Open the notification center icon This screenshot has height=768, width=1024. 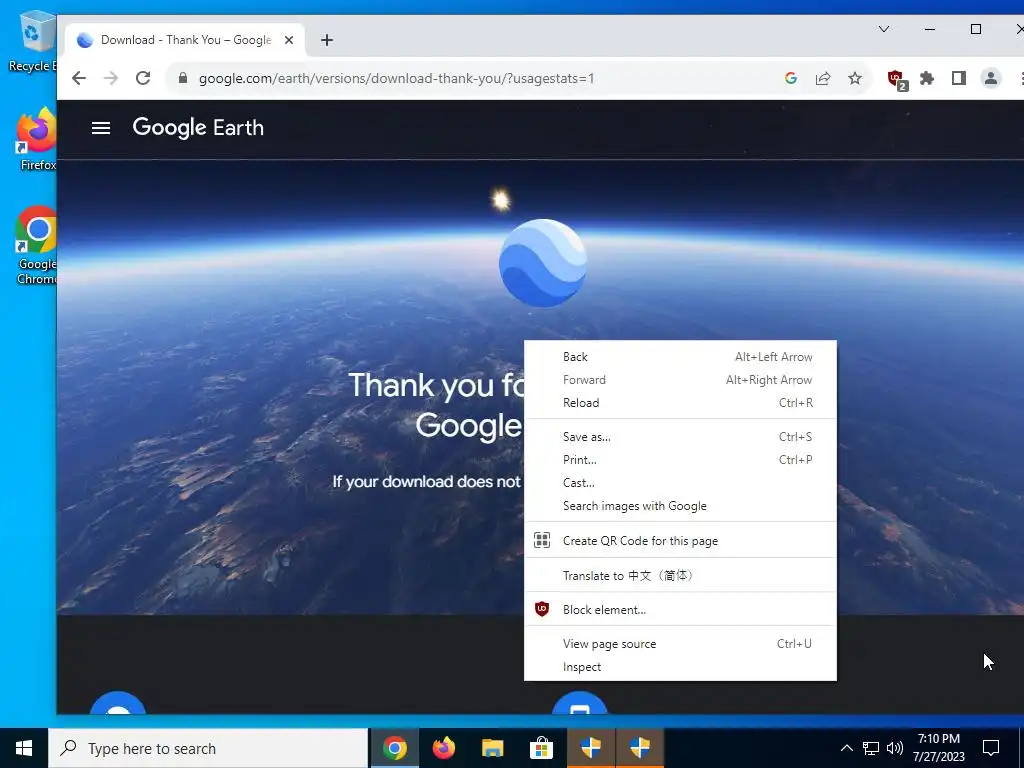(x=991, y=748)
